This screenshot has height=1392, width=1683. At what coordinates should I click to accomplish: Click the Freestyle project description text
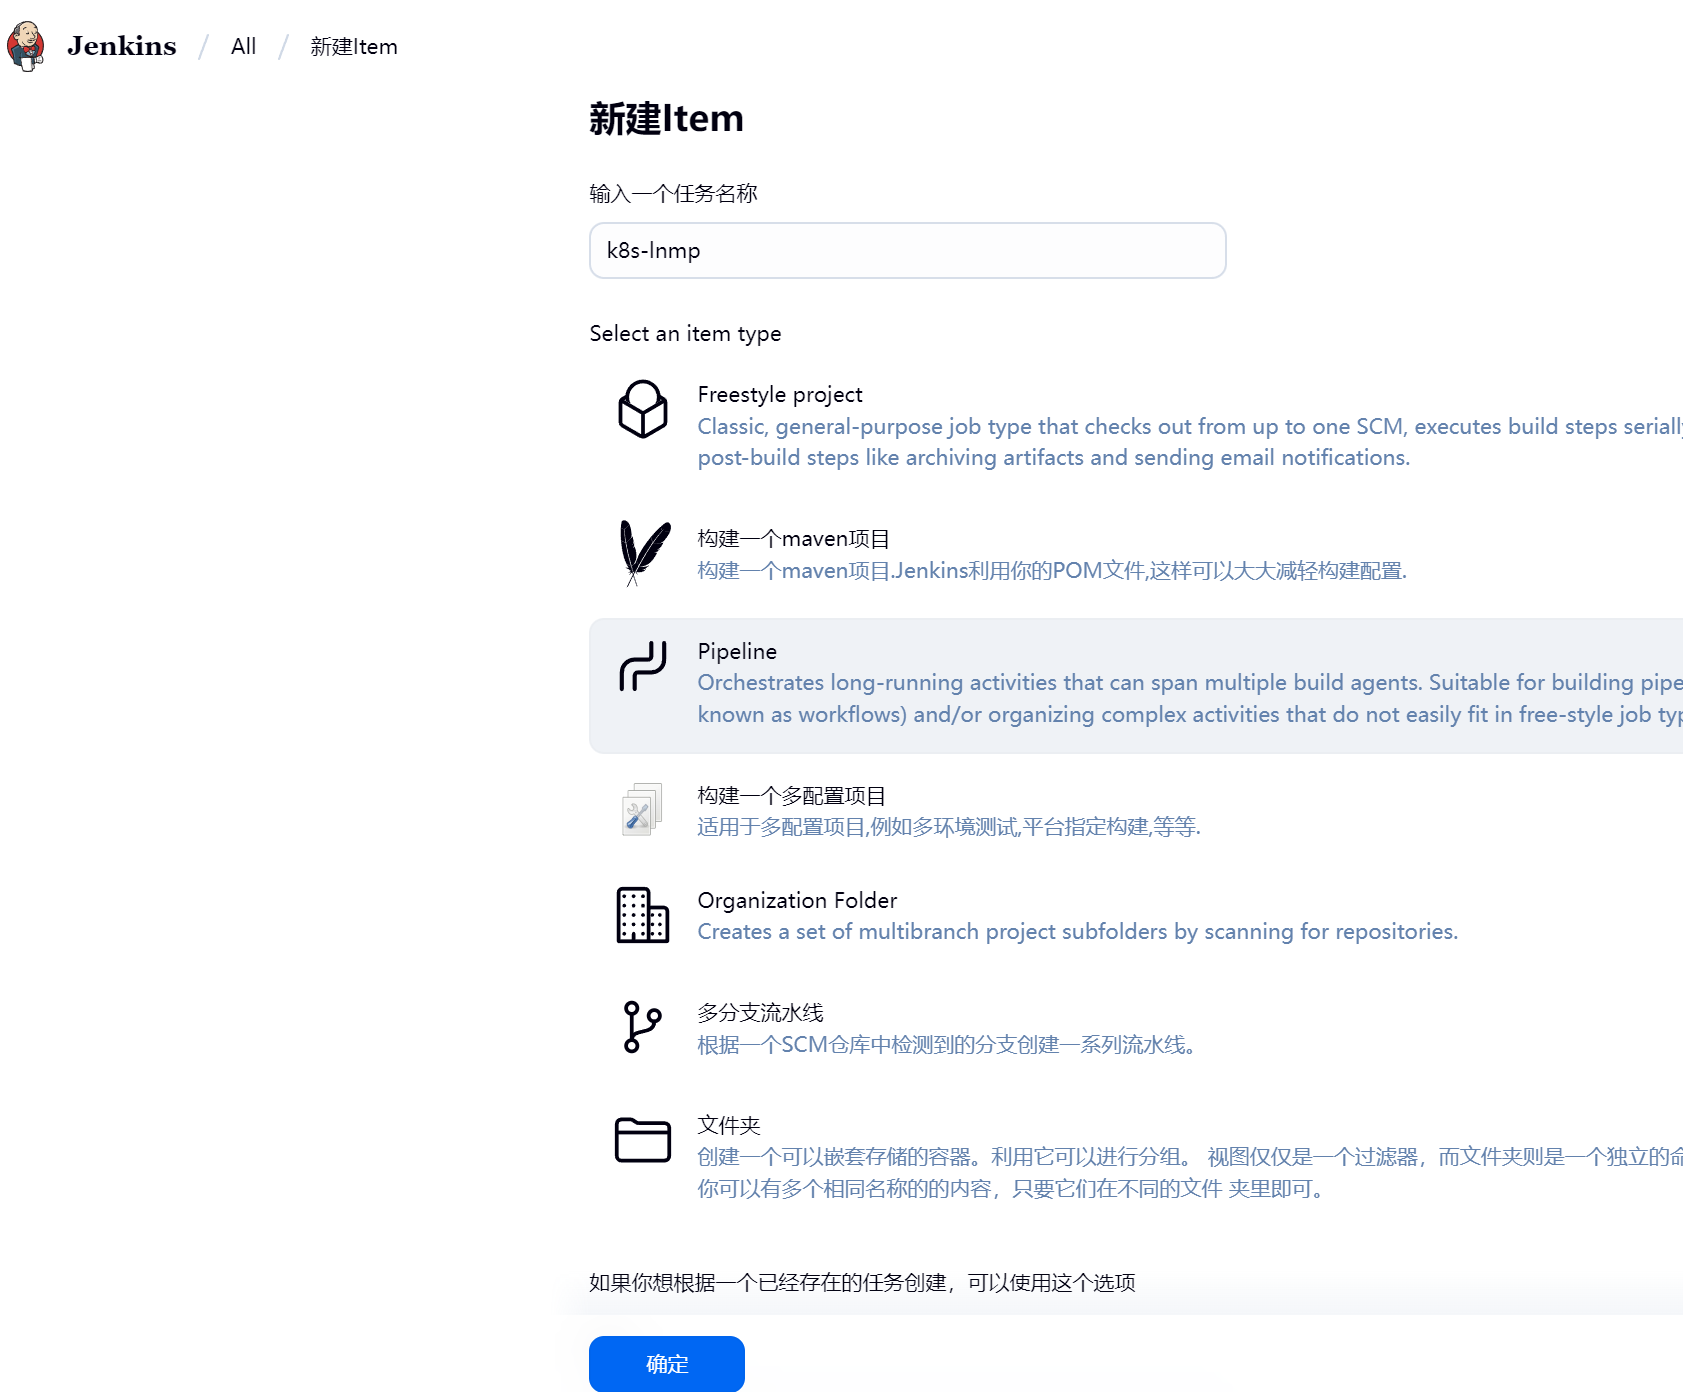[x=1190, y=442]
